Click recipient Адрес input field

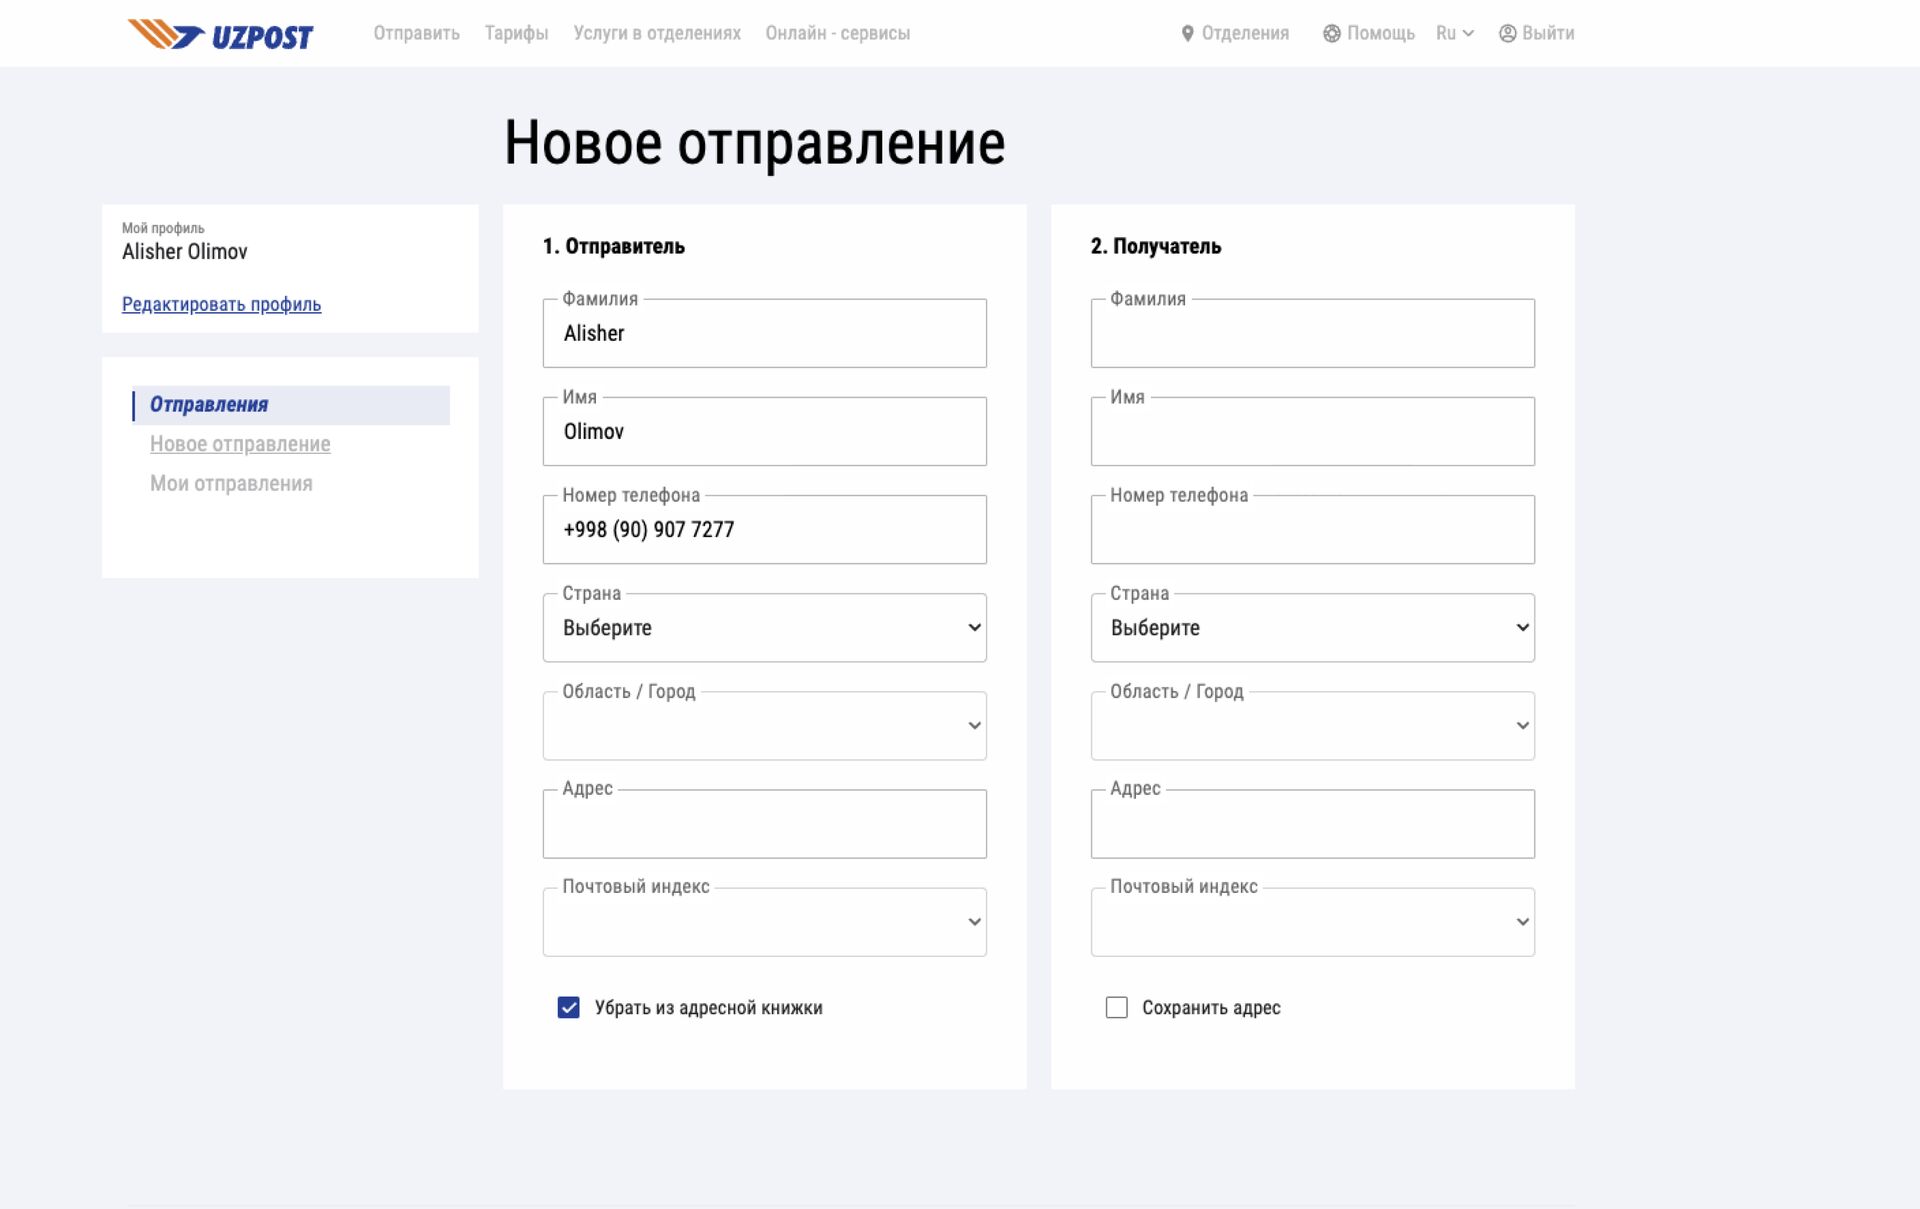[x=1312, y=823]
